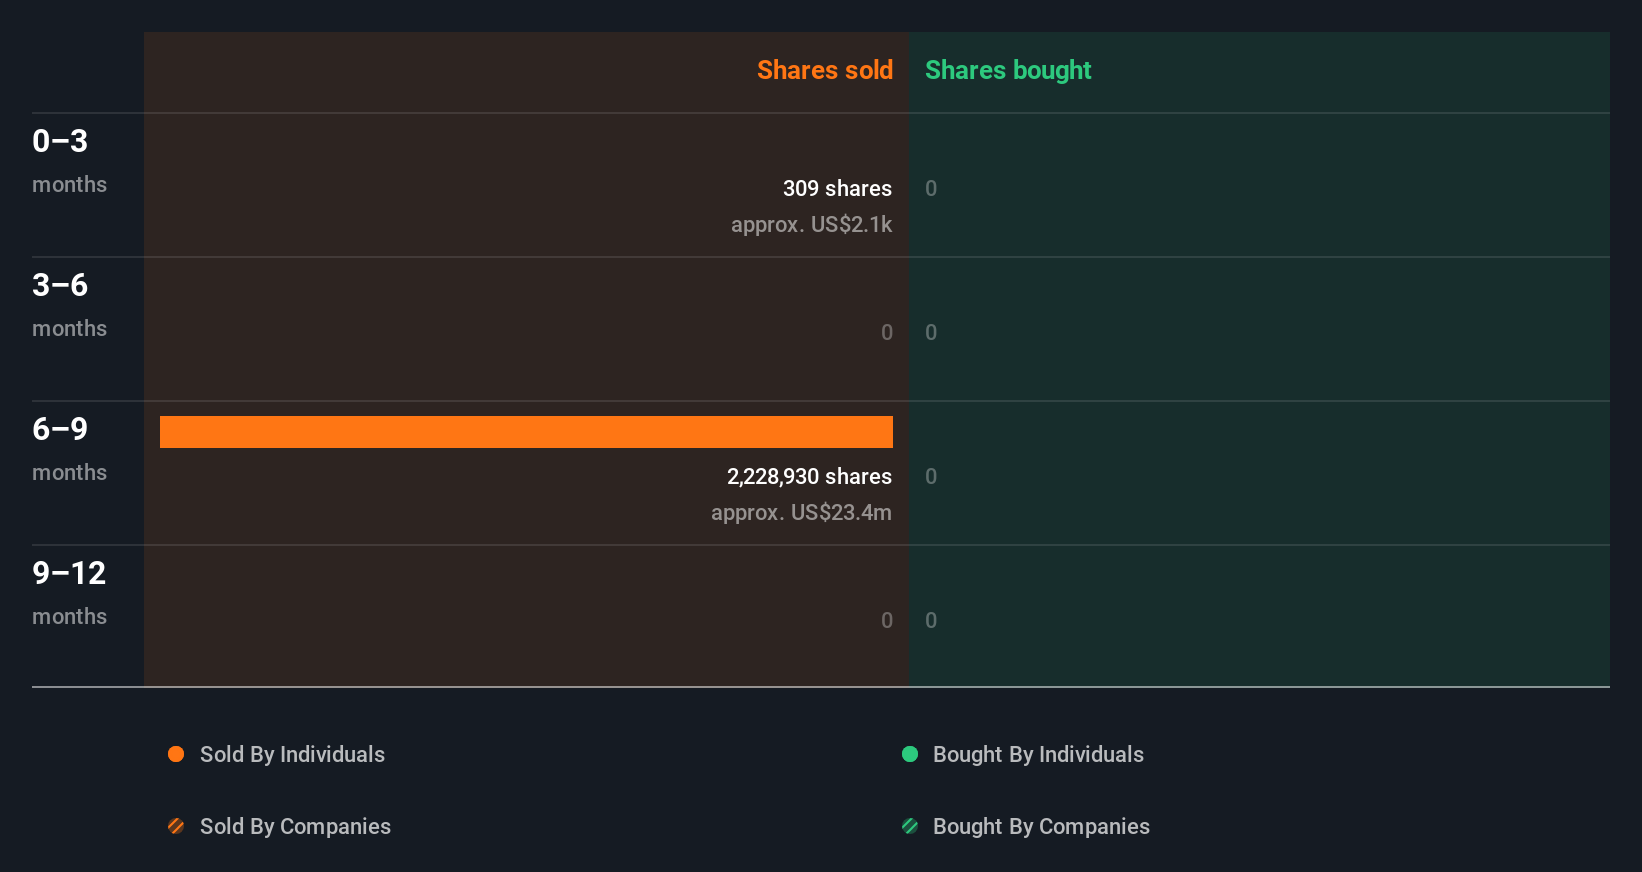This screenshot has height=872, width=1642.
Task: Click the striped Bought By Companies legend icon
Action: (910, 826)
